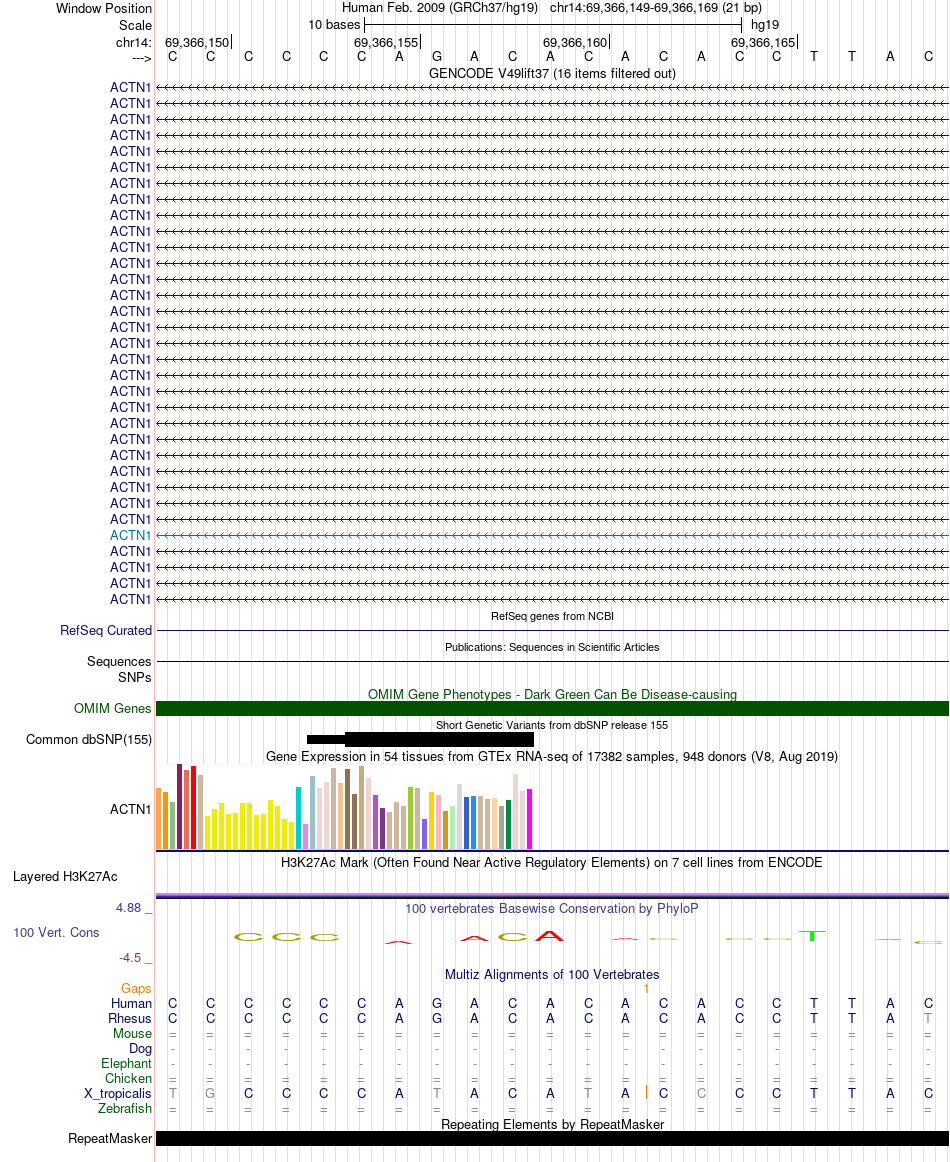Click 'Human Feb. 2009 (GRCh37/hg19)' header text
Screen dimensions: 950x1162
(x=439, y=8)
